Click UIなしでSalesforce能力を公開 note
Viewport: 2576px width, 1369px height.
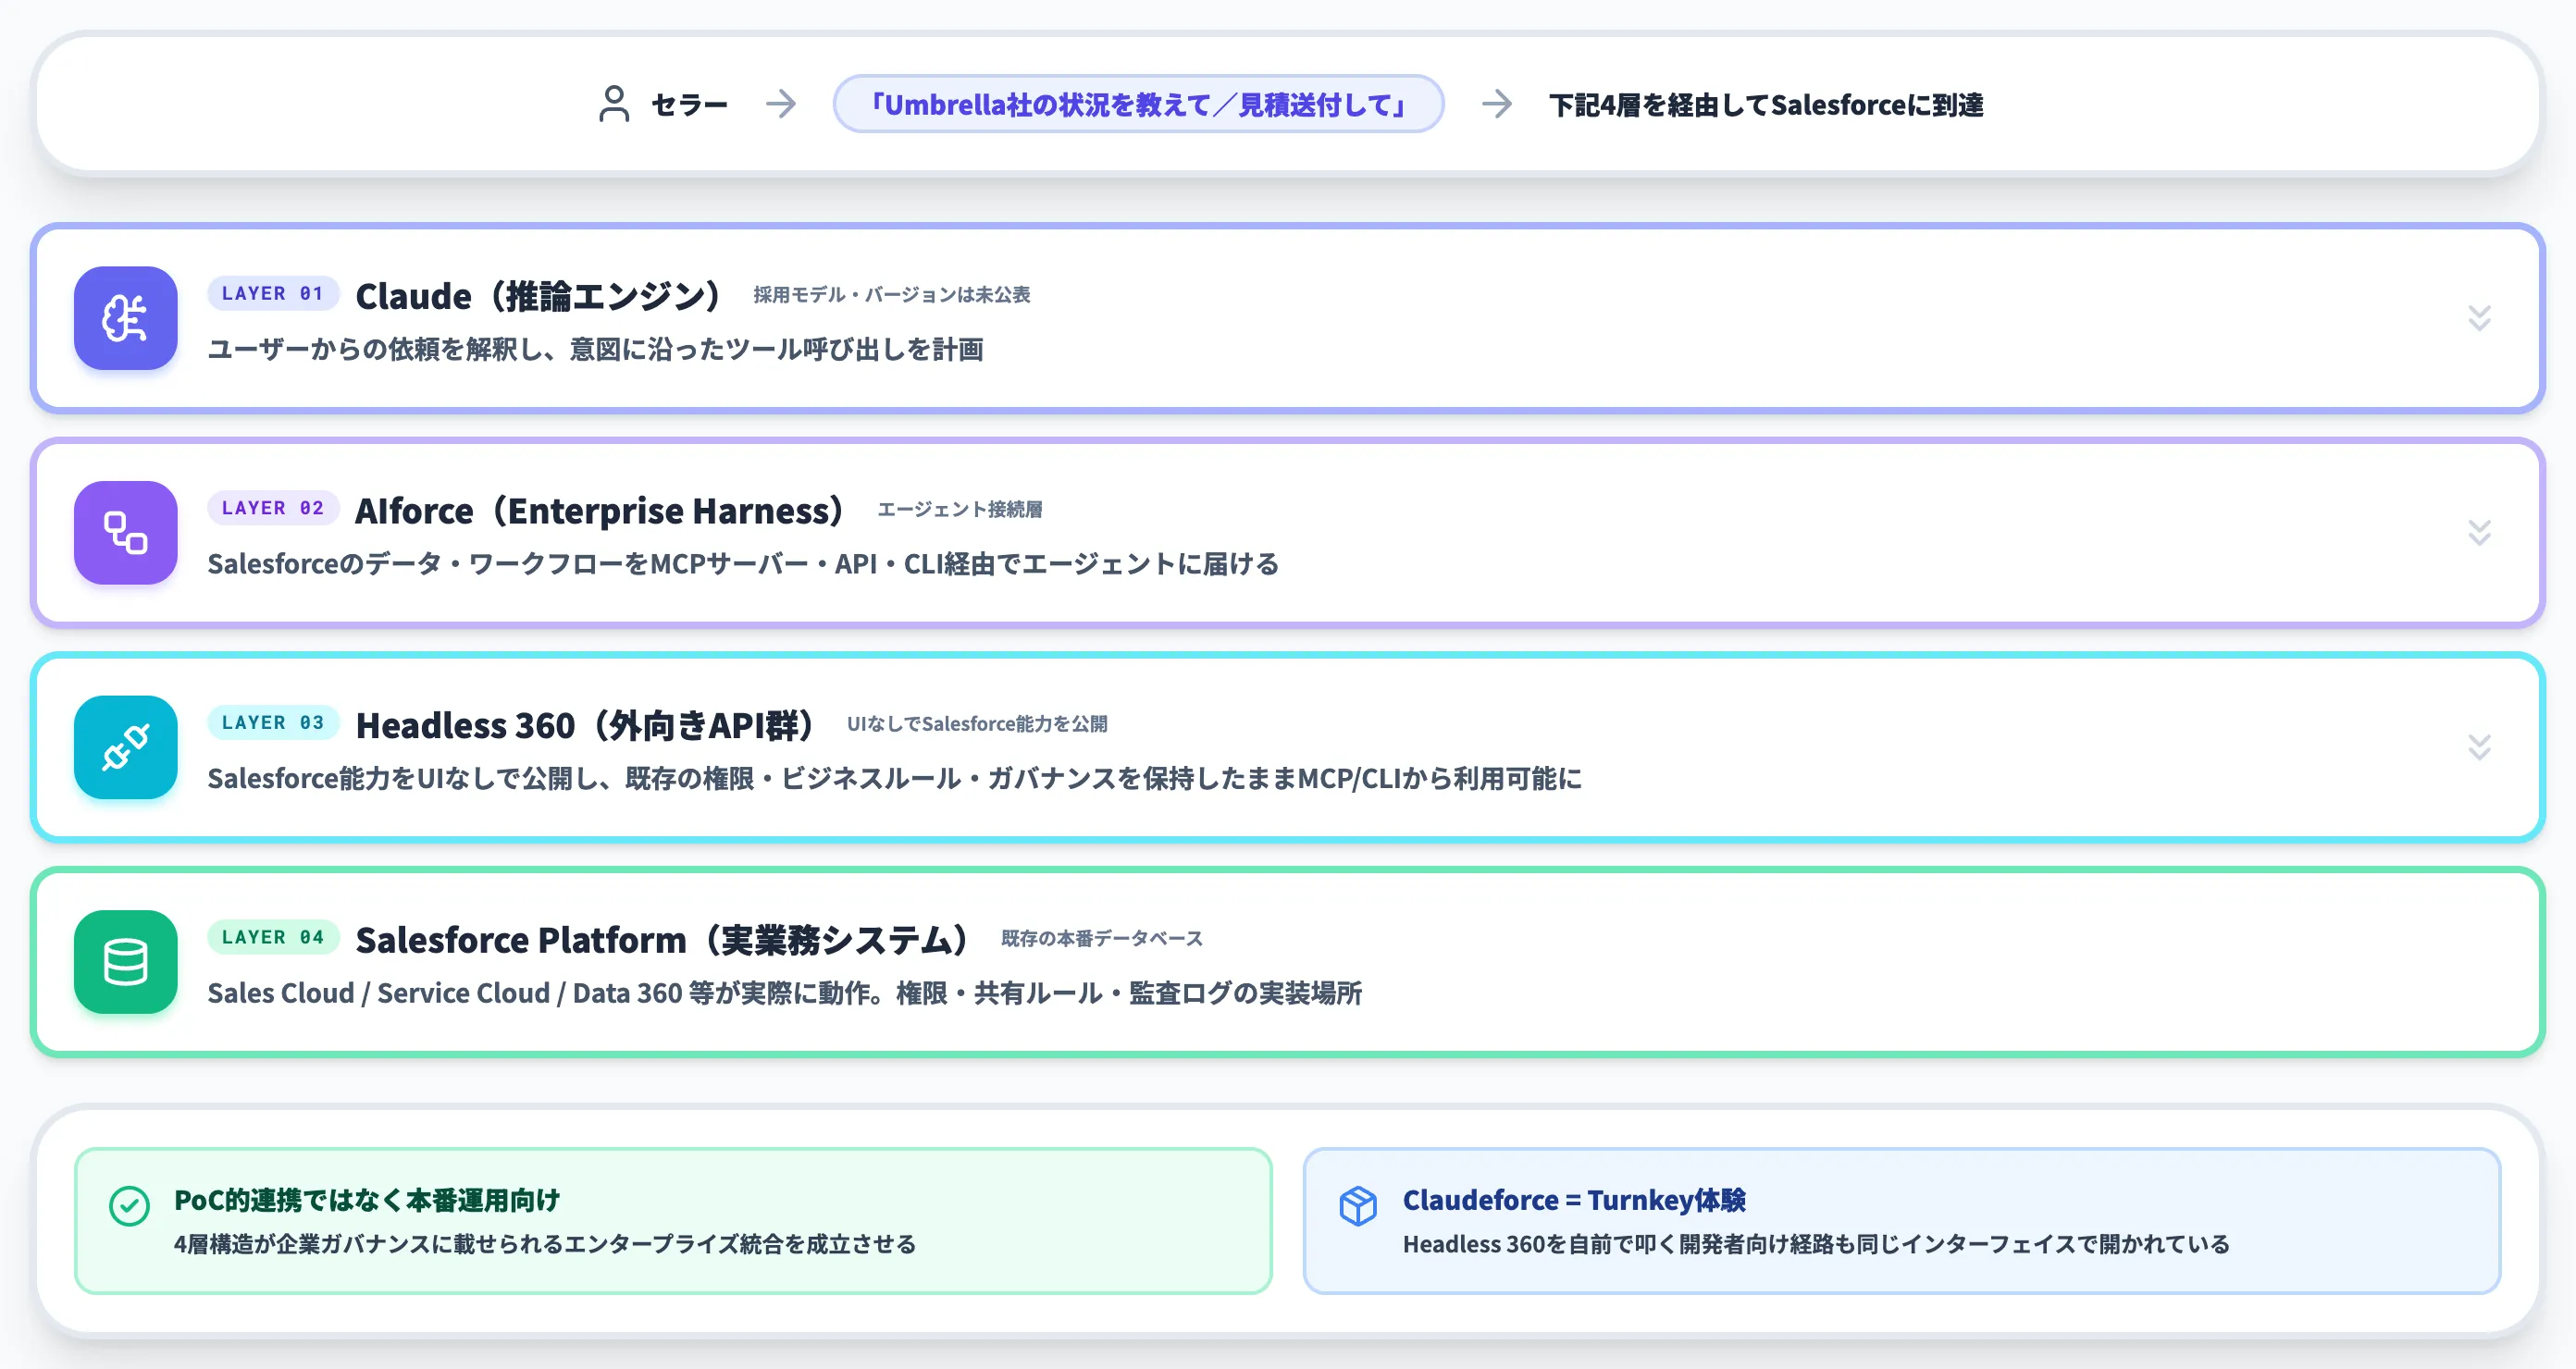(977, 724)
